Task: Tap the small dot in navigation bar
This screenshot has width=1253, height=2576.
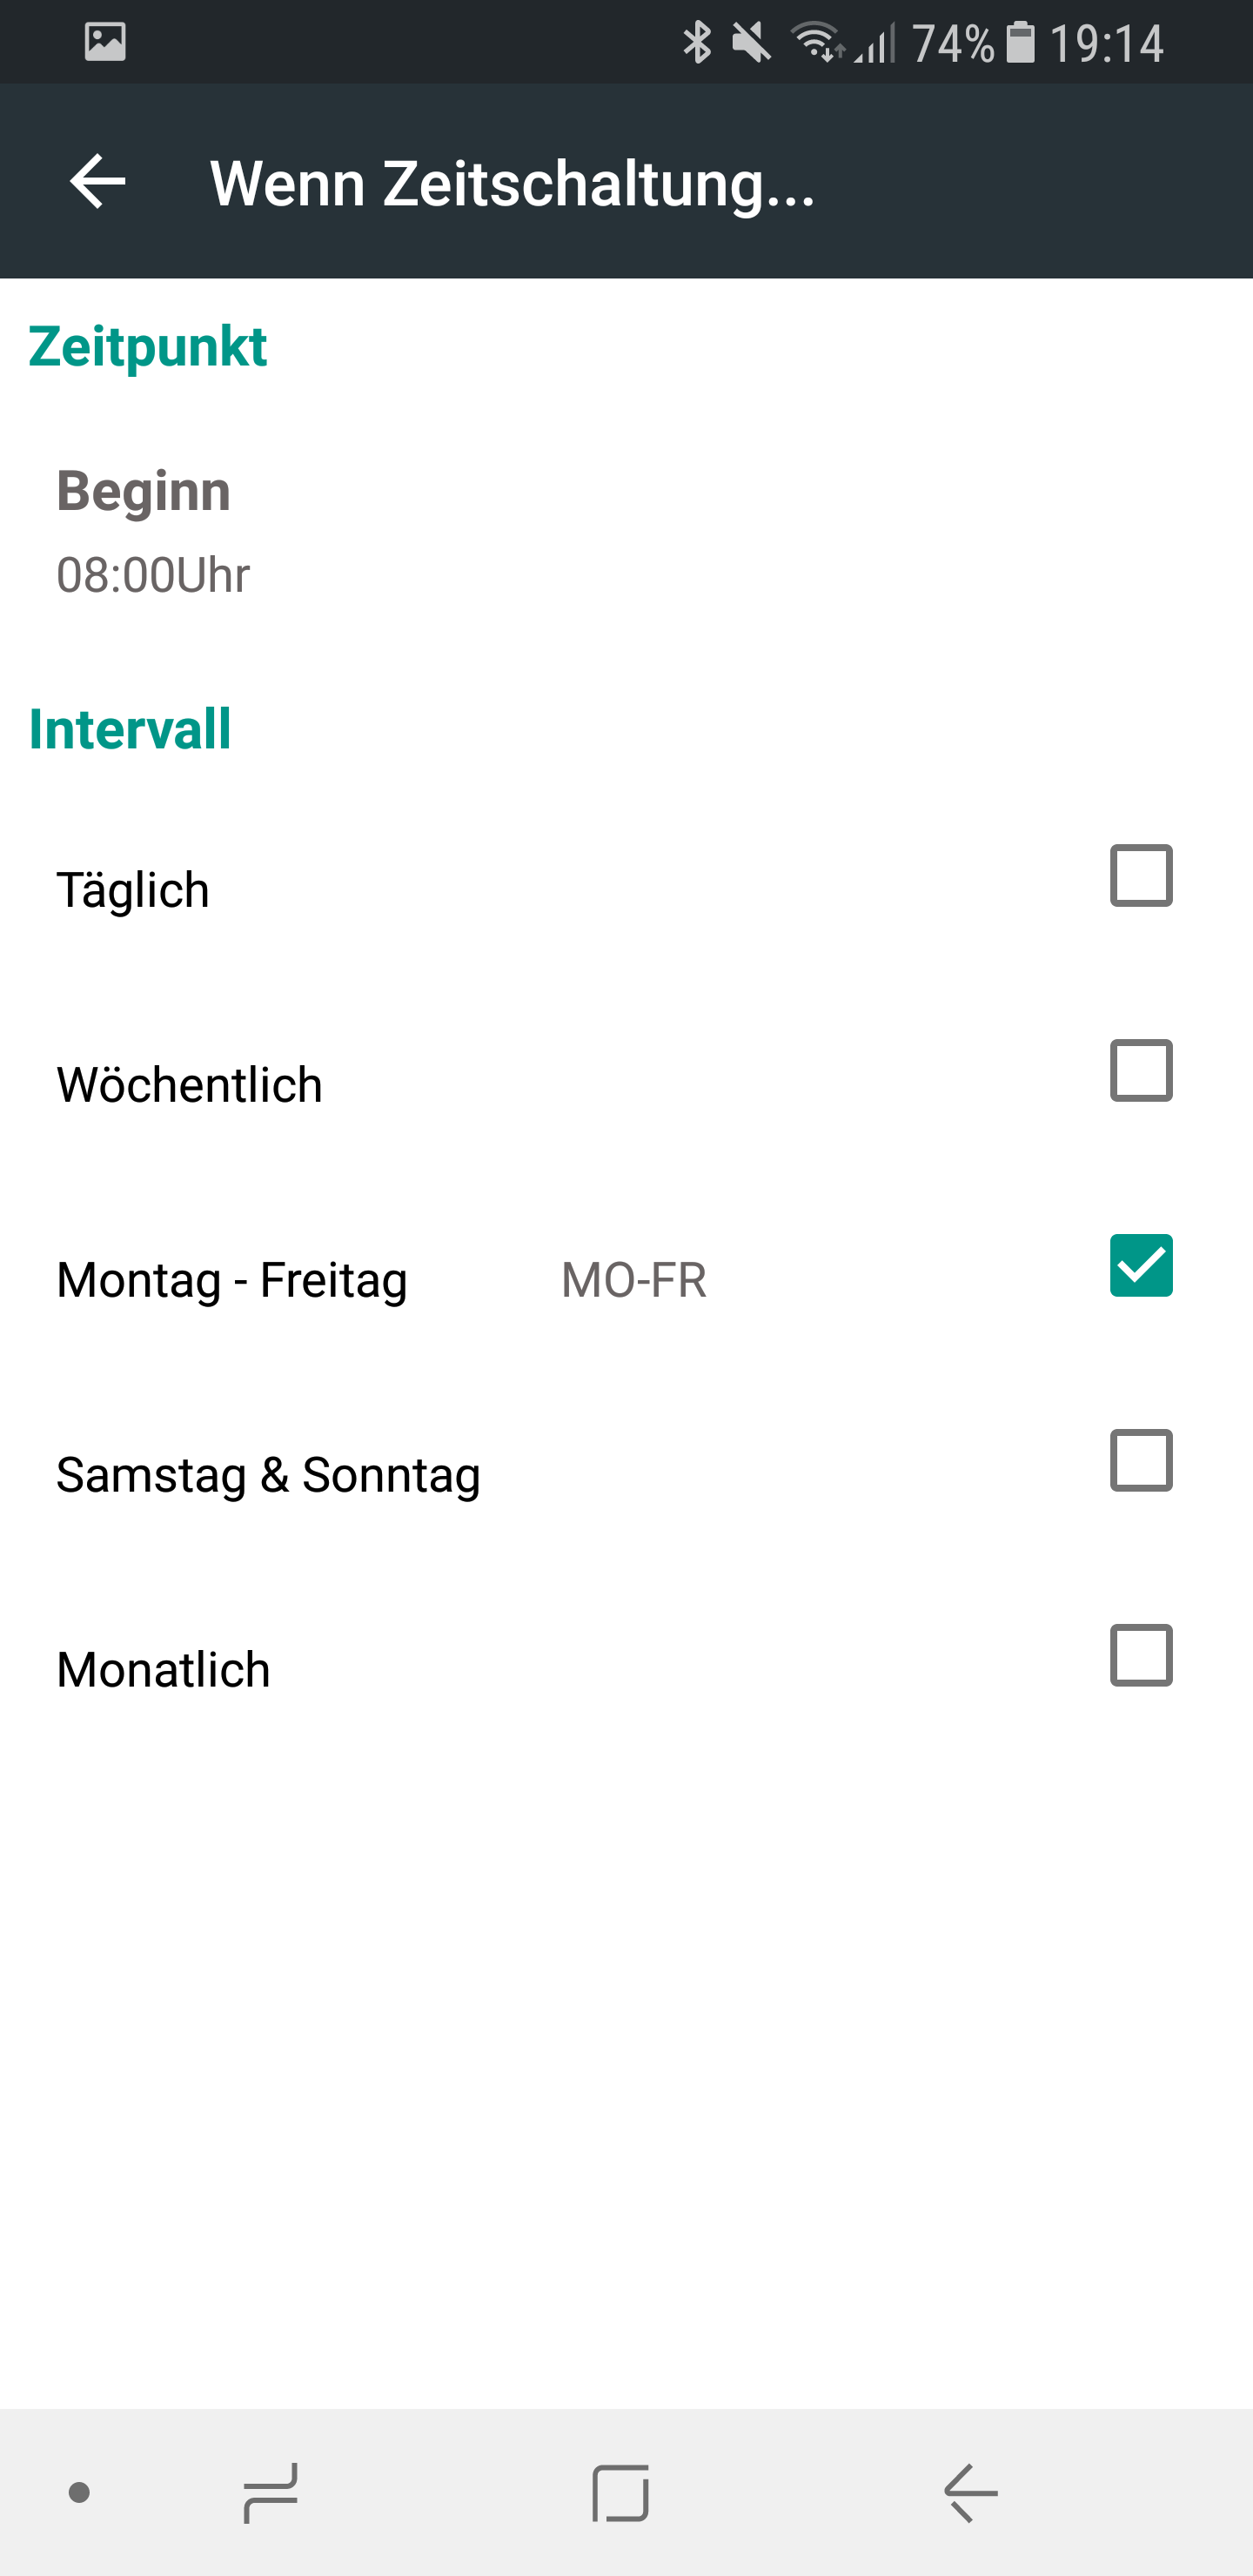Action: (79, 2493)
